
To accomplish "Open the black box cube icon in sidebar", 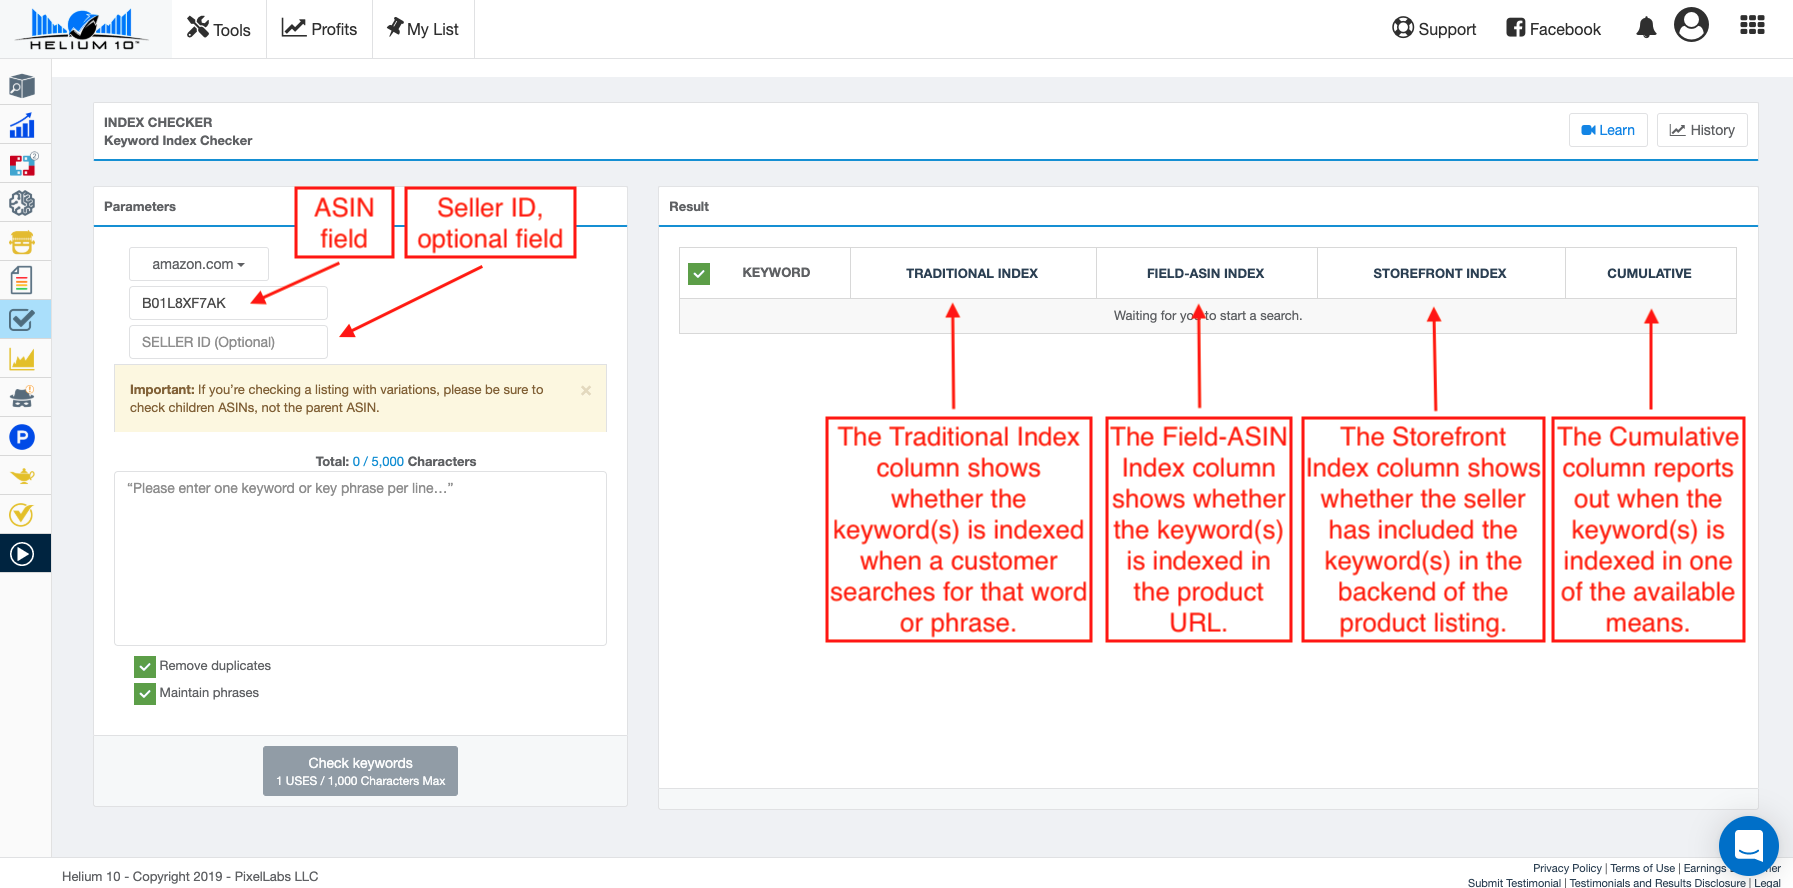I will [x=22, y=86].
